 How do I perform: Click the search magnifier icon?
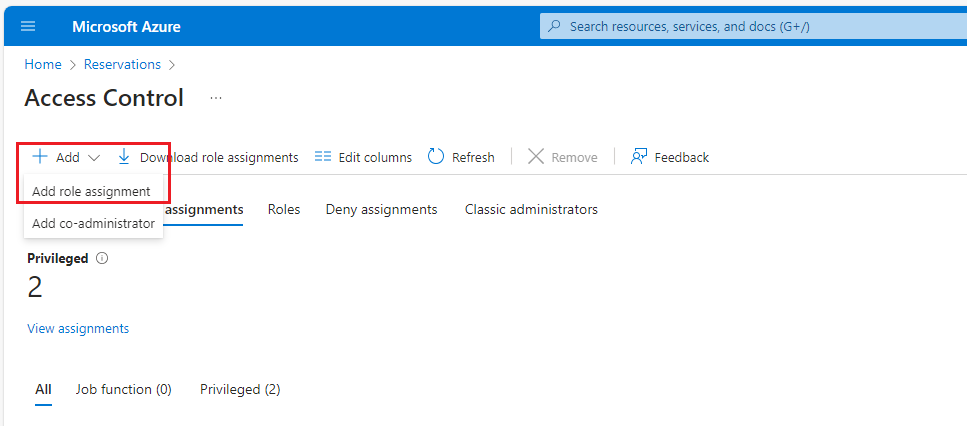pyautogui.click(x=555, y=26)
